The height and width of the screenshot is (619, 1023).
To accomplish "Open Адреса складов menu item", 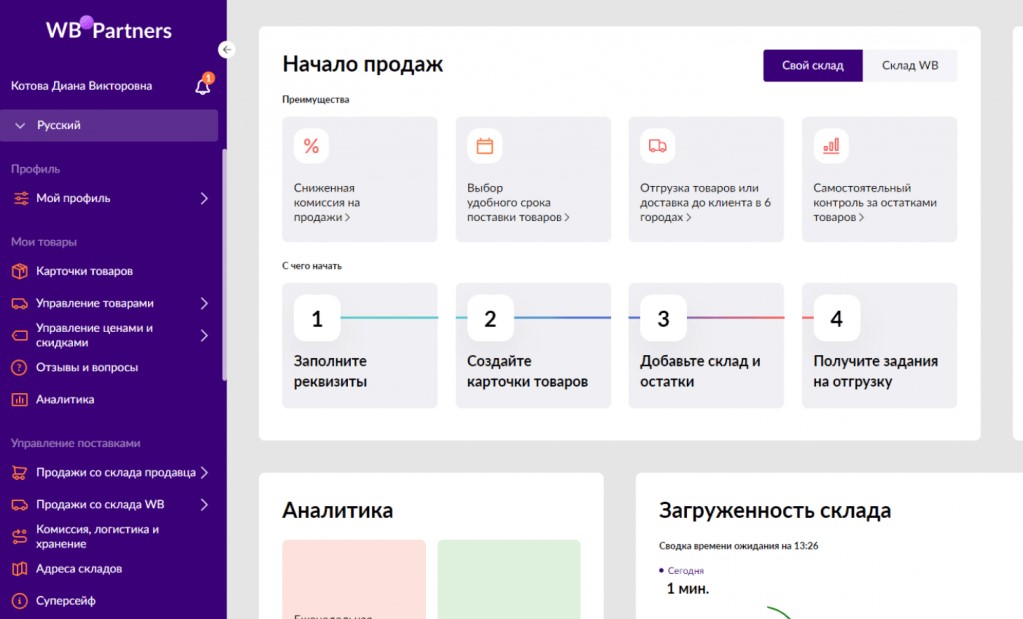I will tap(79, 569).
